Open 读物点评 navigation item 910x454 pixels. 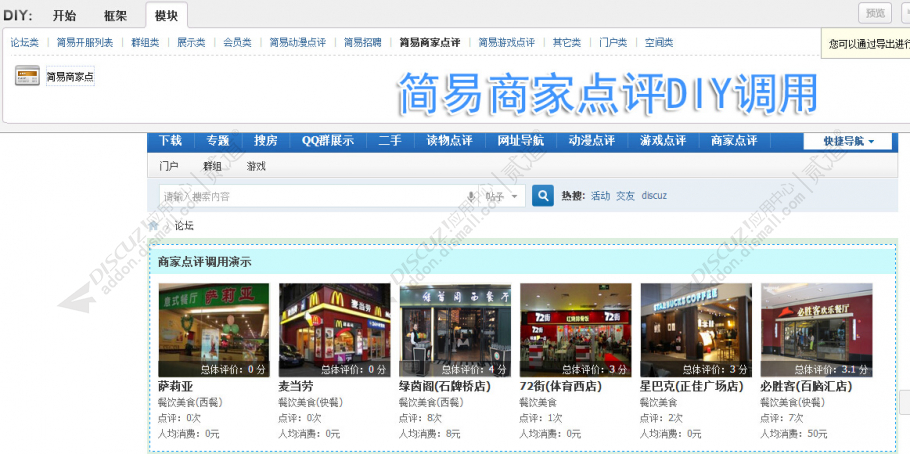[x=450, y=140]
